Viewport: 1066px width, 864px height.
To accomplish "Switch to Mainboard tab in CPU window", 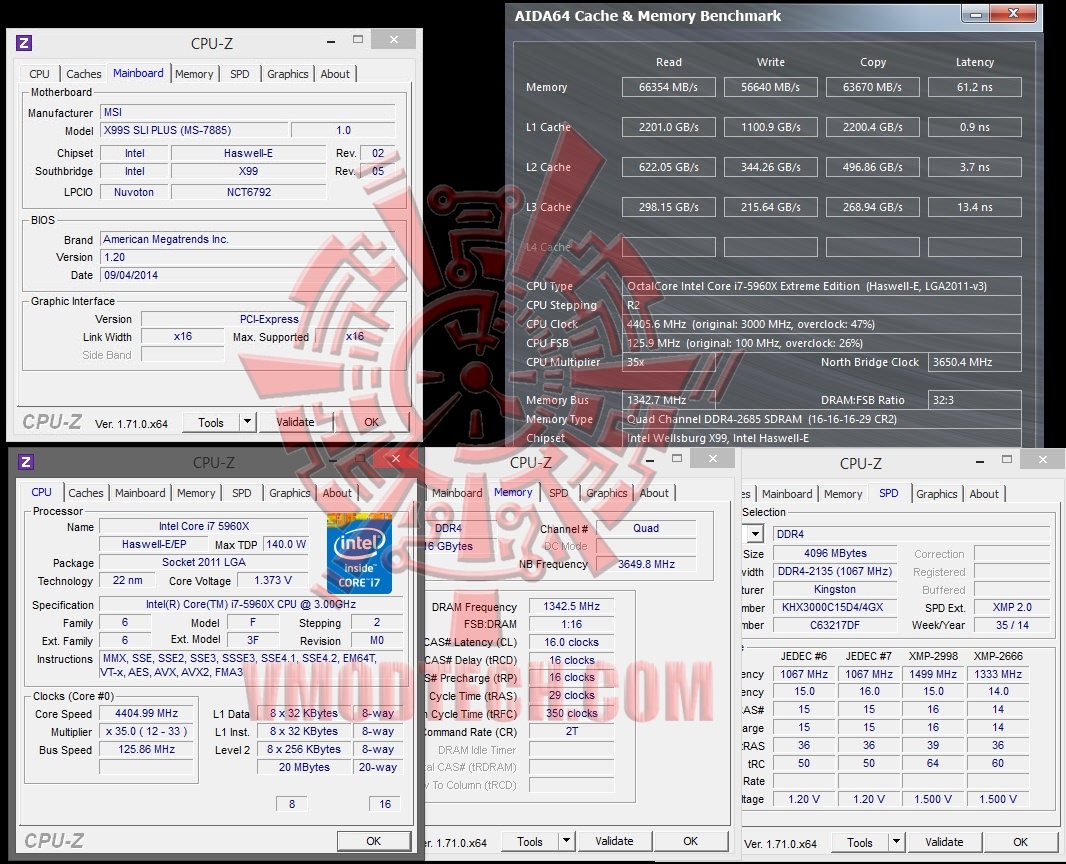I will click(x=140, y=493).
